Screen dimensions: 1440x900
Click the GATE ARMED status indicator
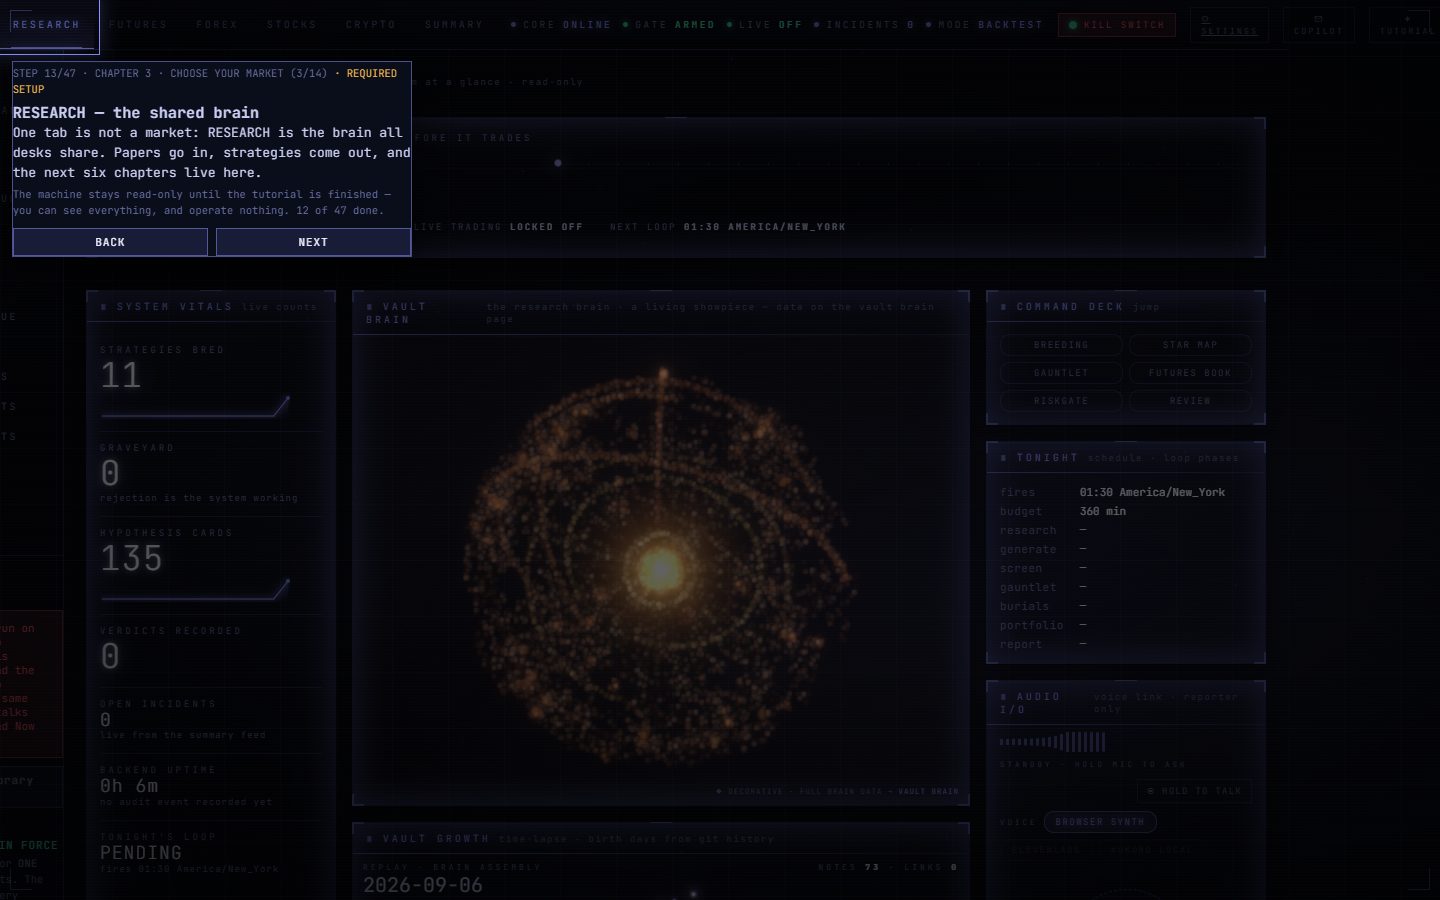[x=669, y=25]
